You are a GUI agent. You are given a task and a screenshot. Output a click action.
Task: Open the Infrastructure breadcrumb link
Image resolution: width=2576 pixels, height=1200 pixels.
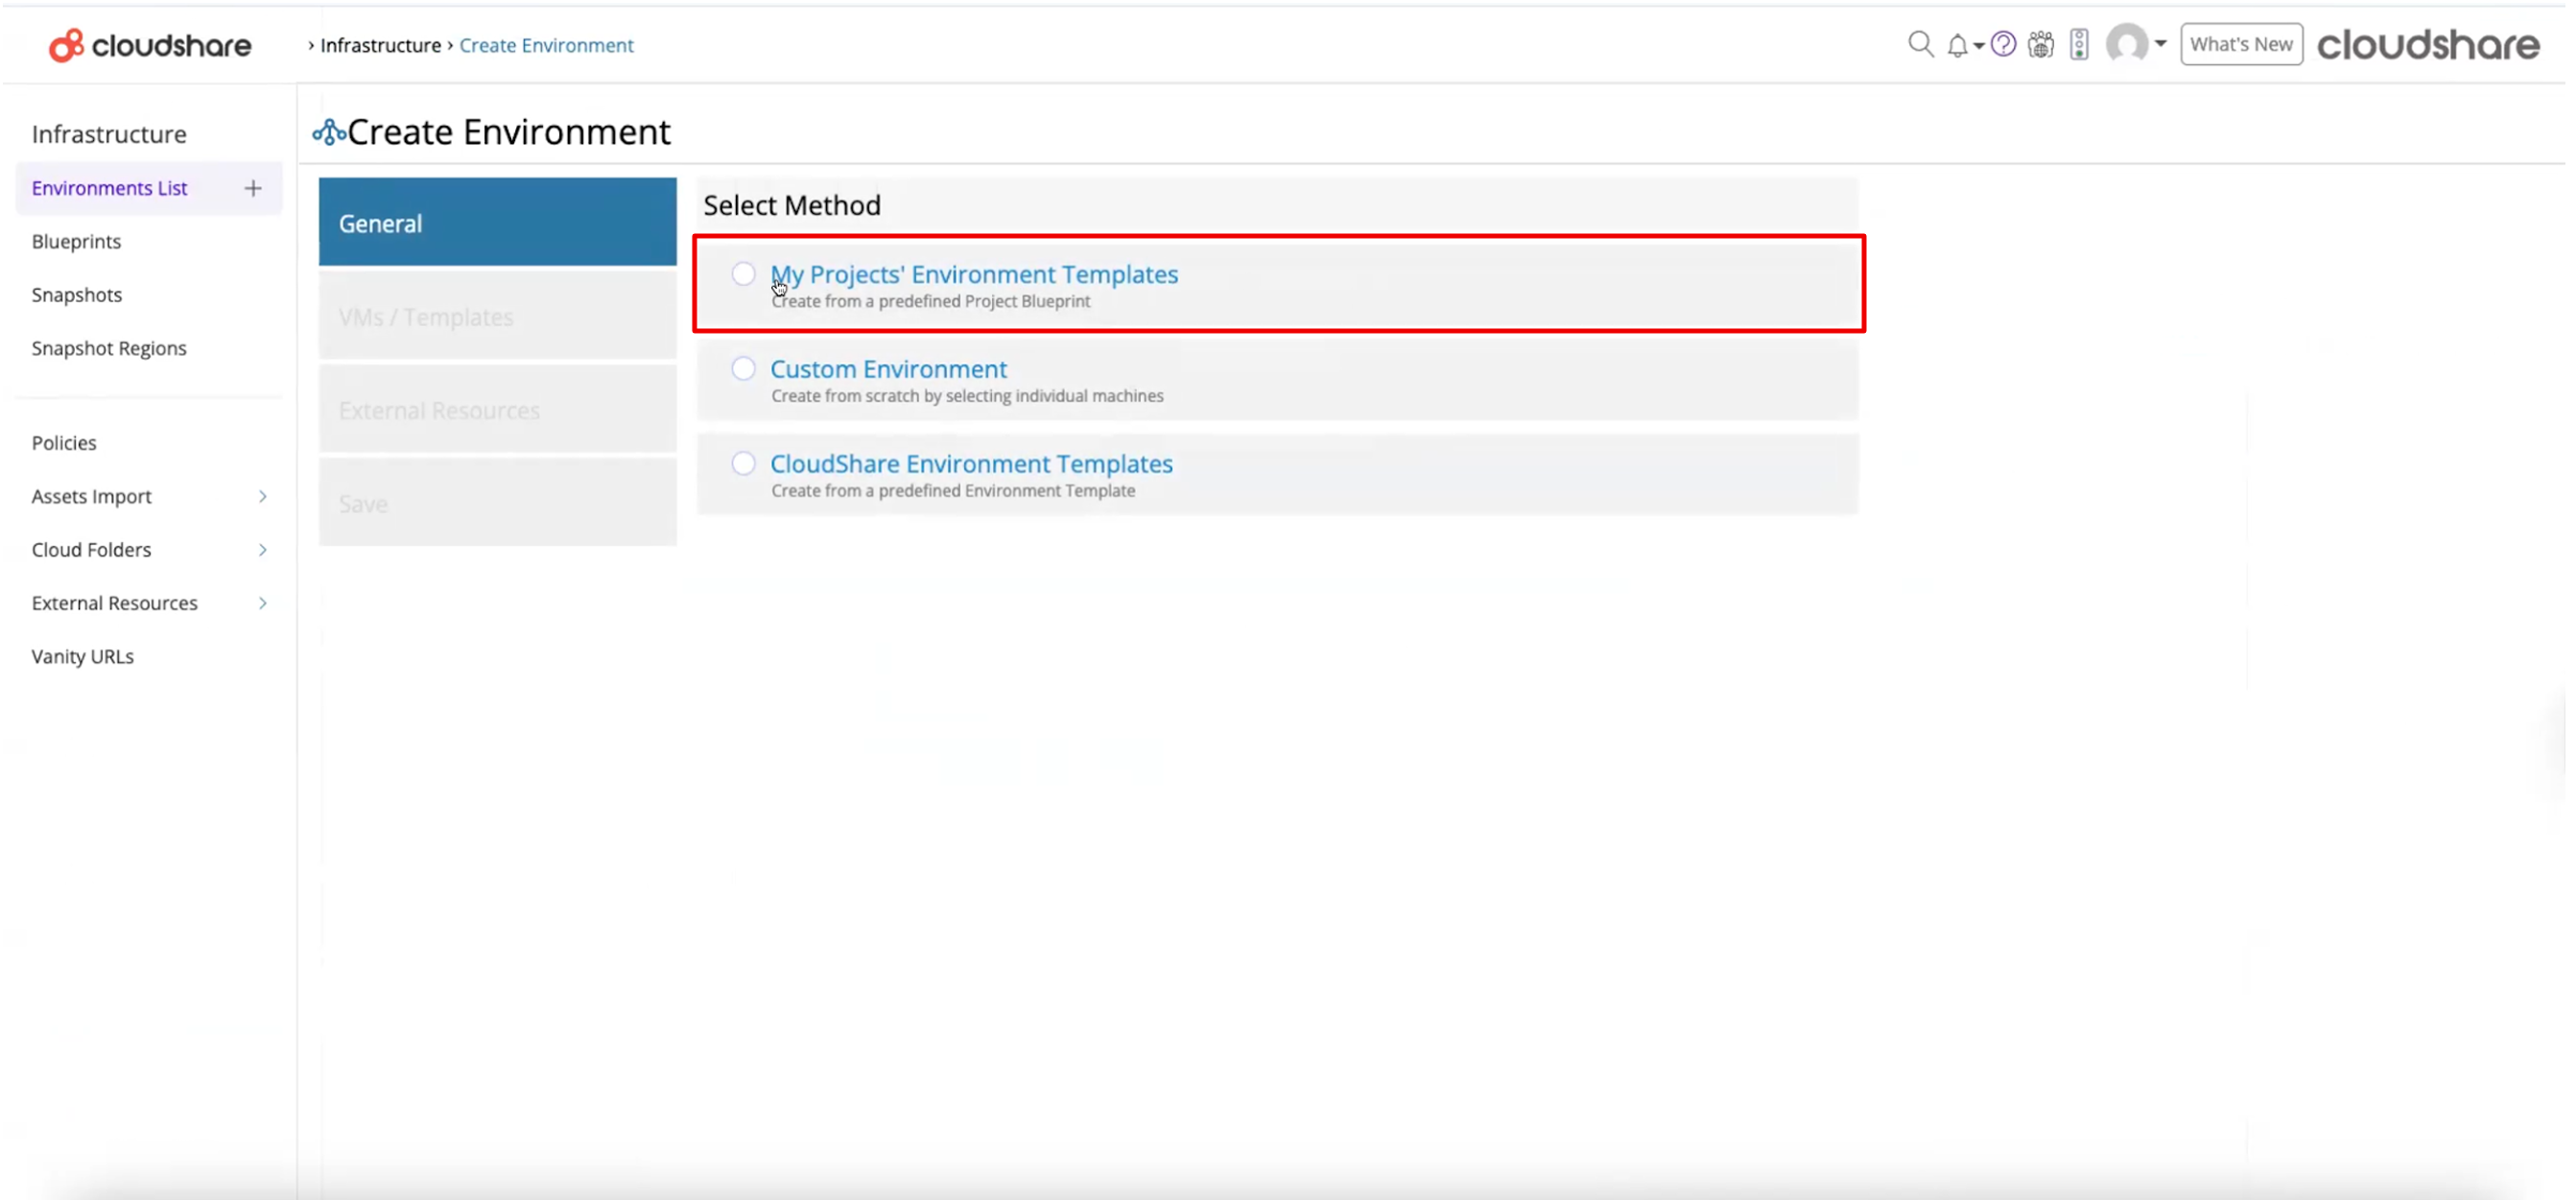379,45
